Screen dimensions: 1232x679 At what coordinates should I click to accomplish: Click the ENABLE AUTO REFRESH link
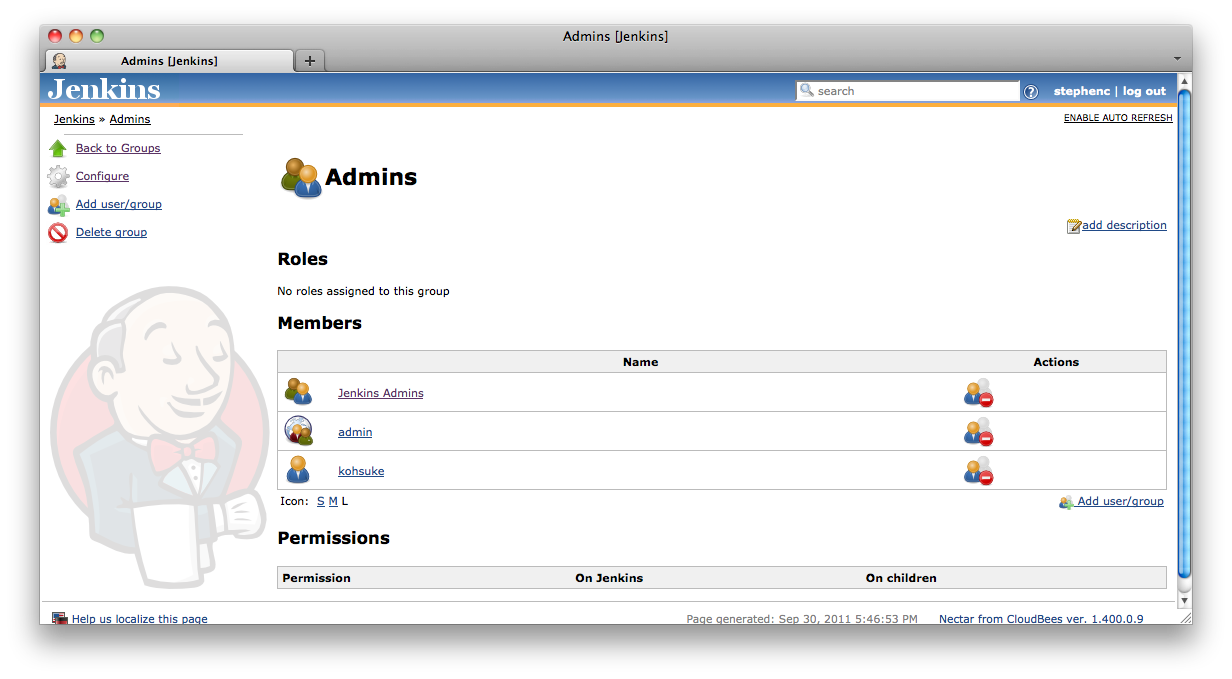point(1118,118)
